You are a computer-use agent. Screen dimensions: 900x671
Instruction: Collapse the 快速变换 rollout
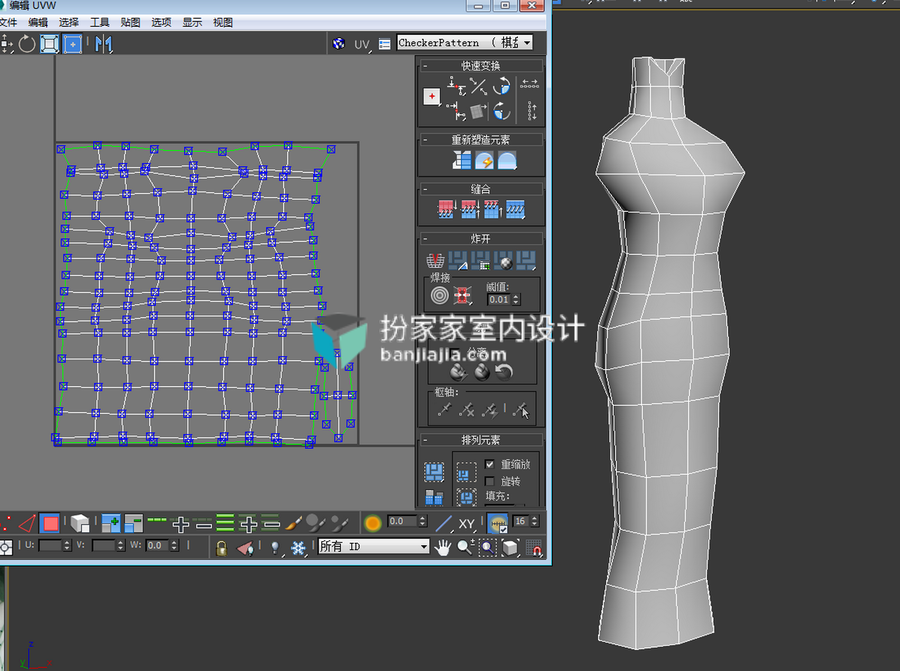click(x=426, y=67)
